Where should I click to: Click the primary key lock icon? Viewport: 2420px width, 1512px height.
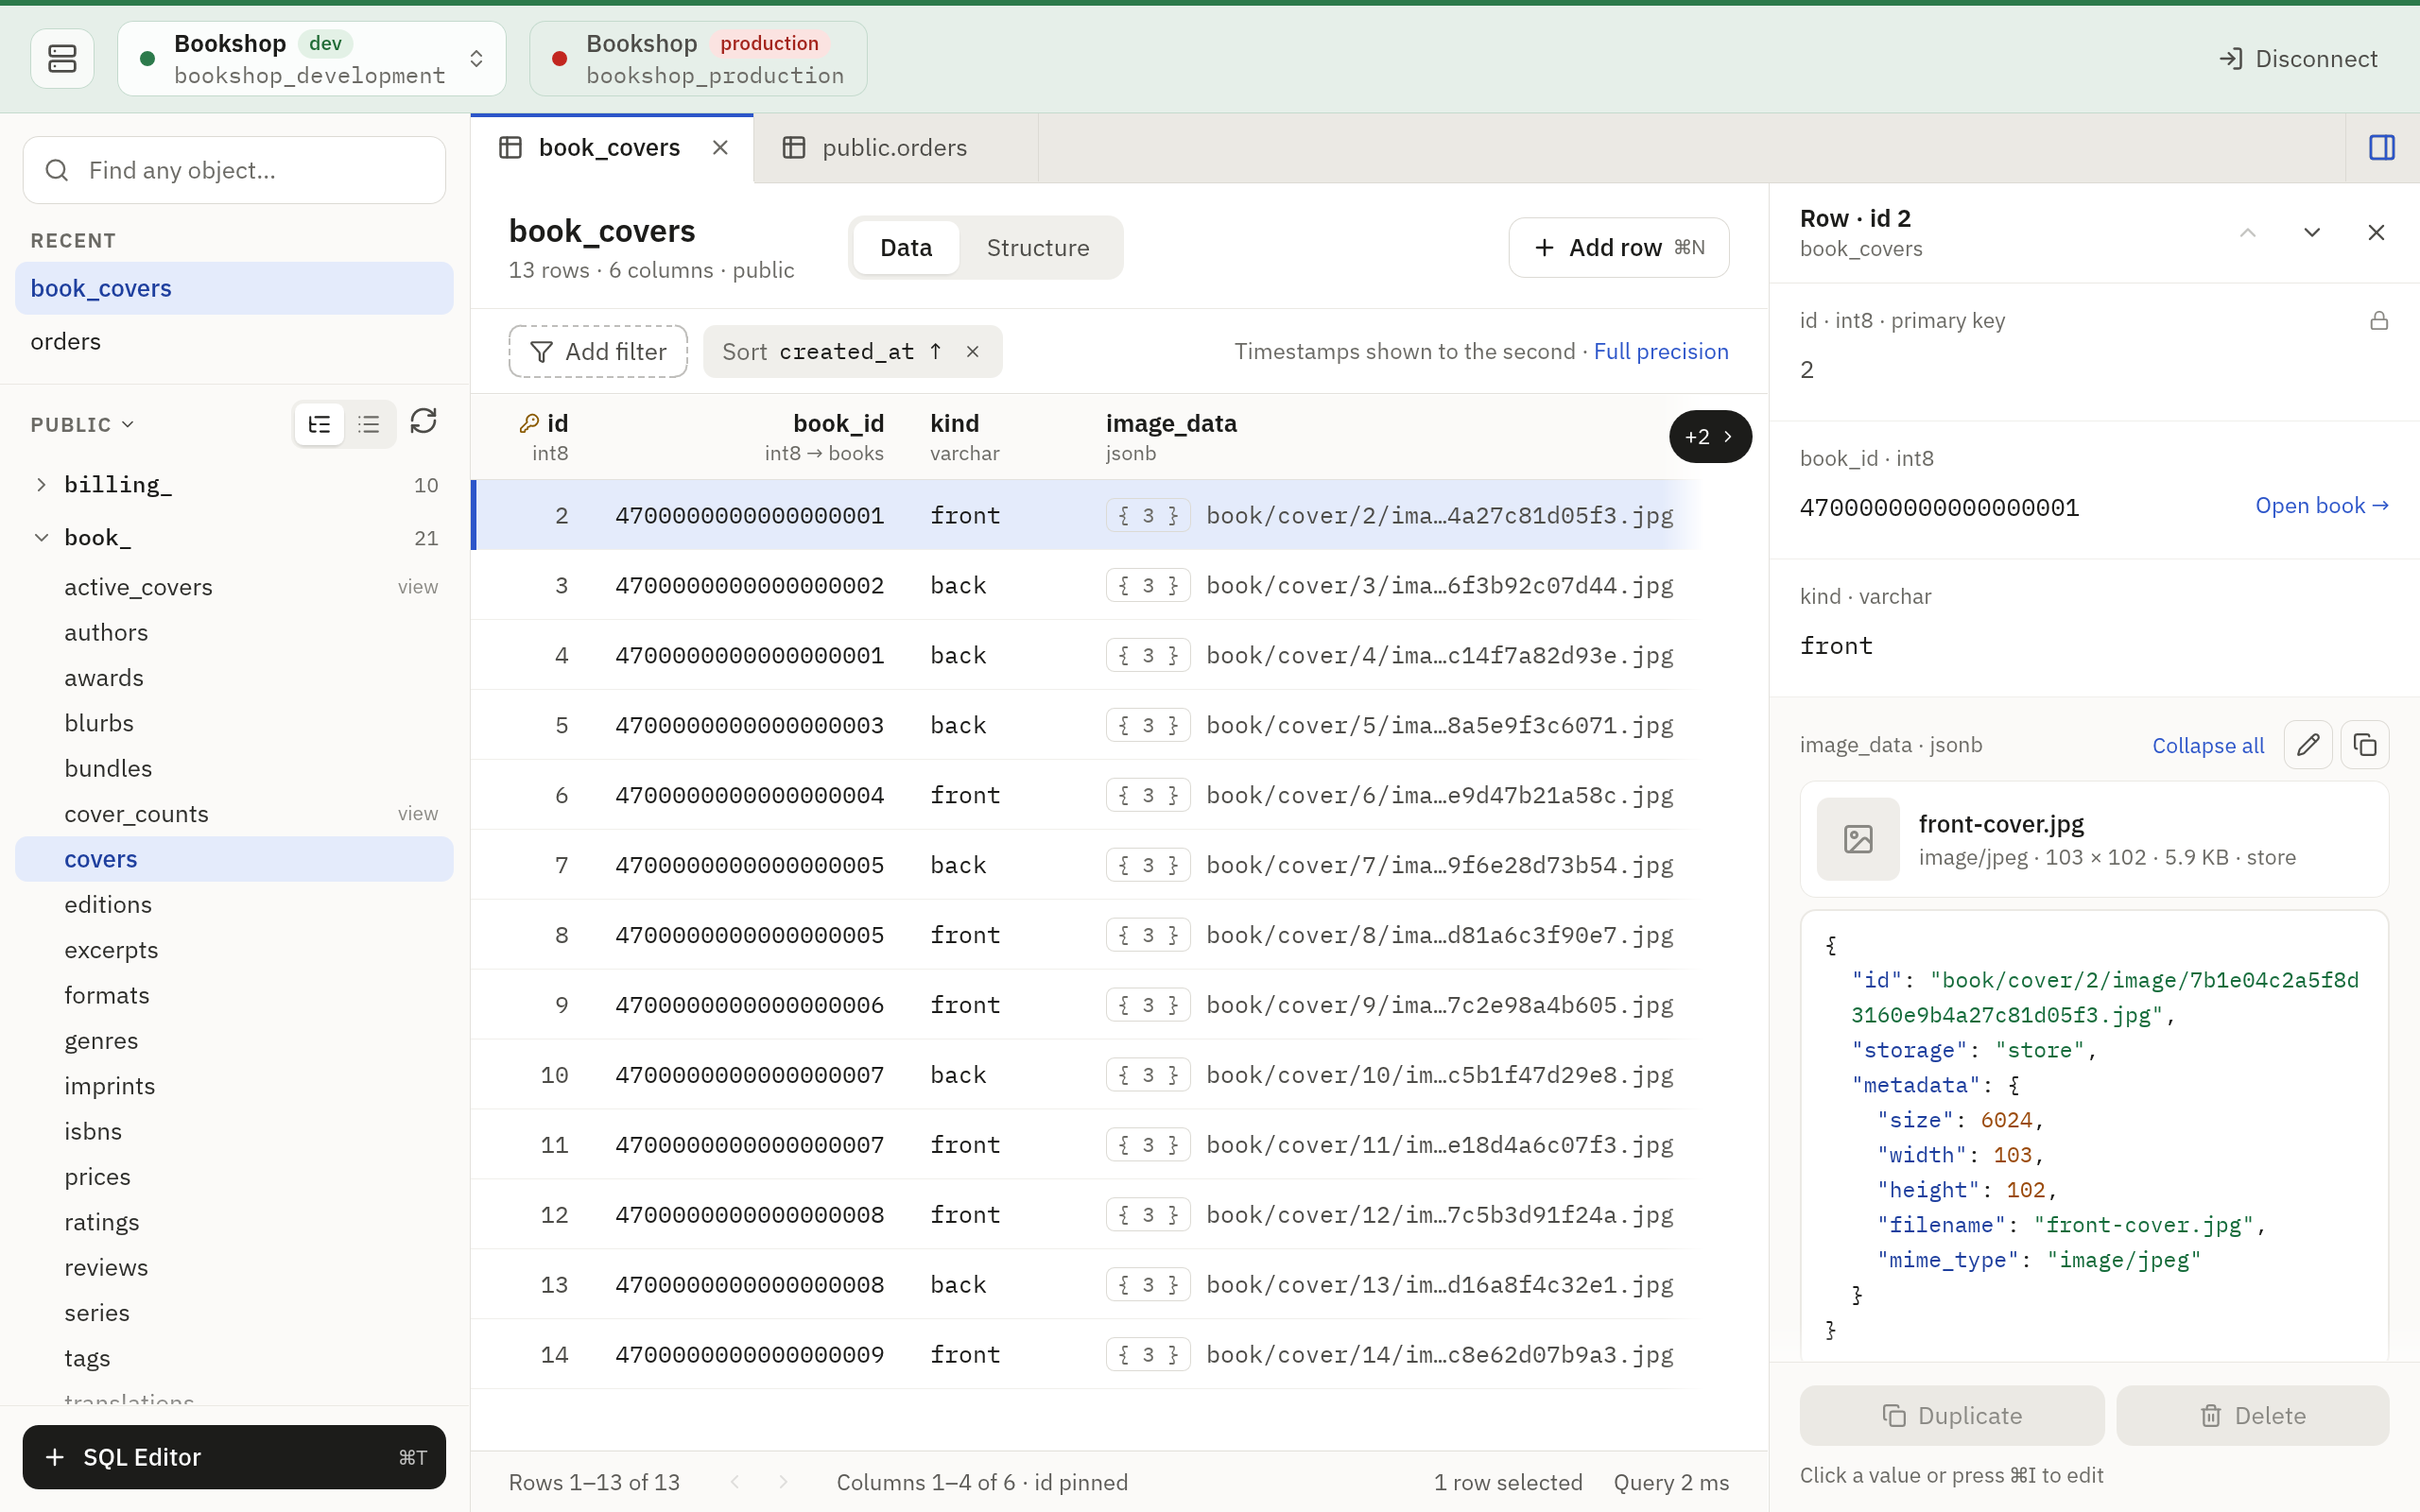[2379, 321]
